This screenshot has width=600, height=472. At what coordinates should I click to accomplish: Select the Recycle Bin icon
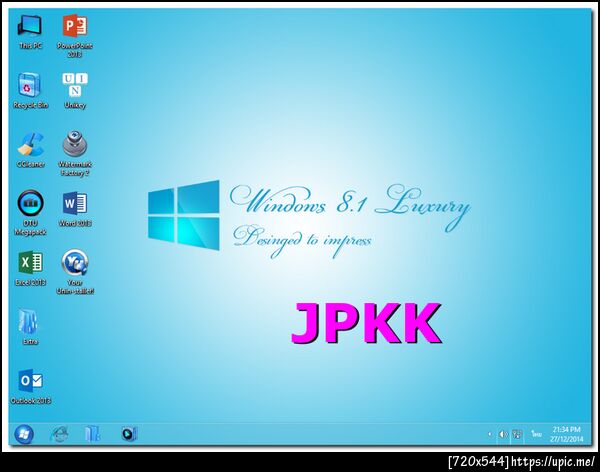pos(30,90)
